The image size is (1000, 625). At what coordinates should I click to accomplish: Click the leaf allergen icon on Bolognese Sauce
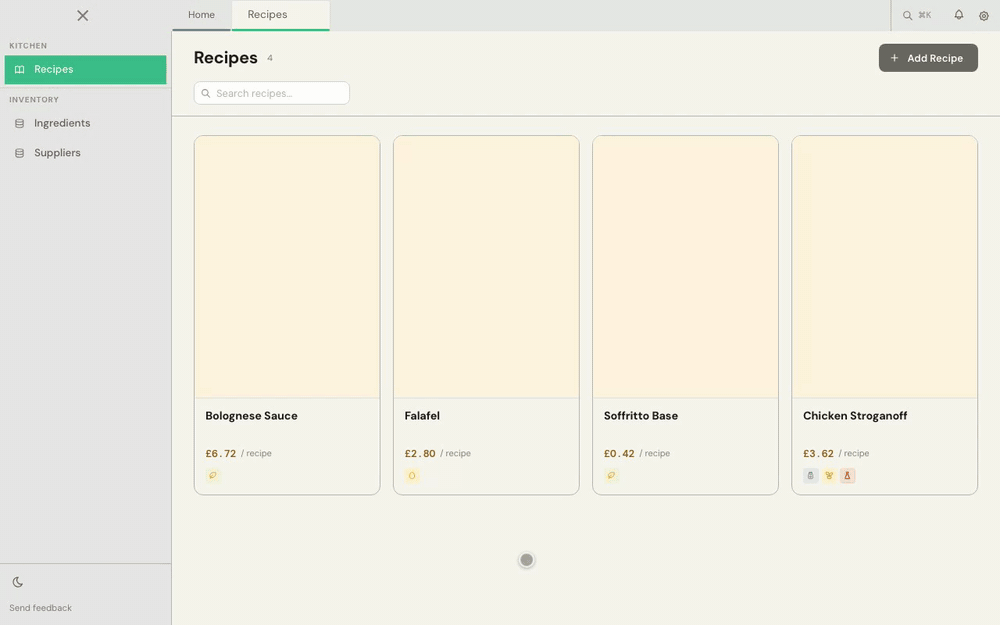pyautogui.click(x=213, y=475)
